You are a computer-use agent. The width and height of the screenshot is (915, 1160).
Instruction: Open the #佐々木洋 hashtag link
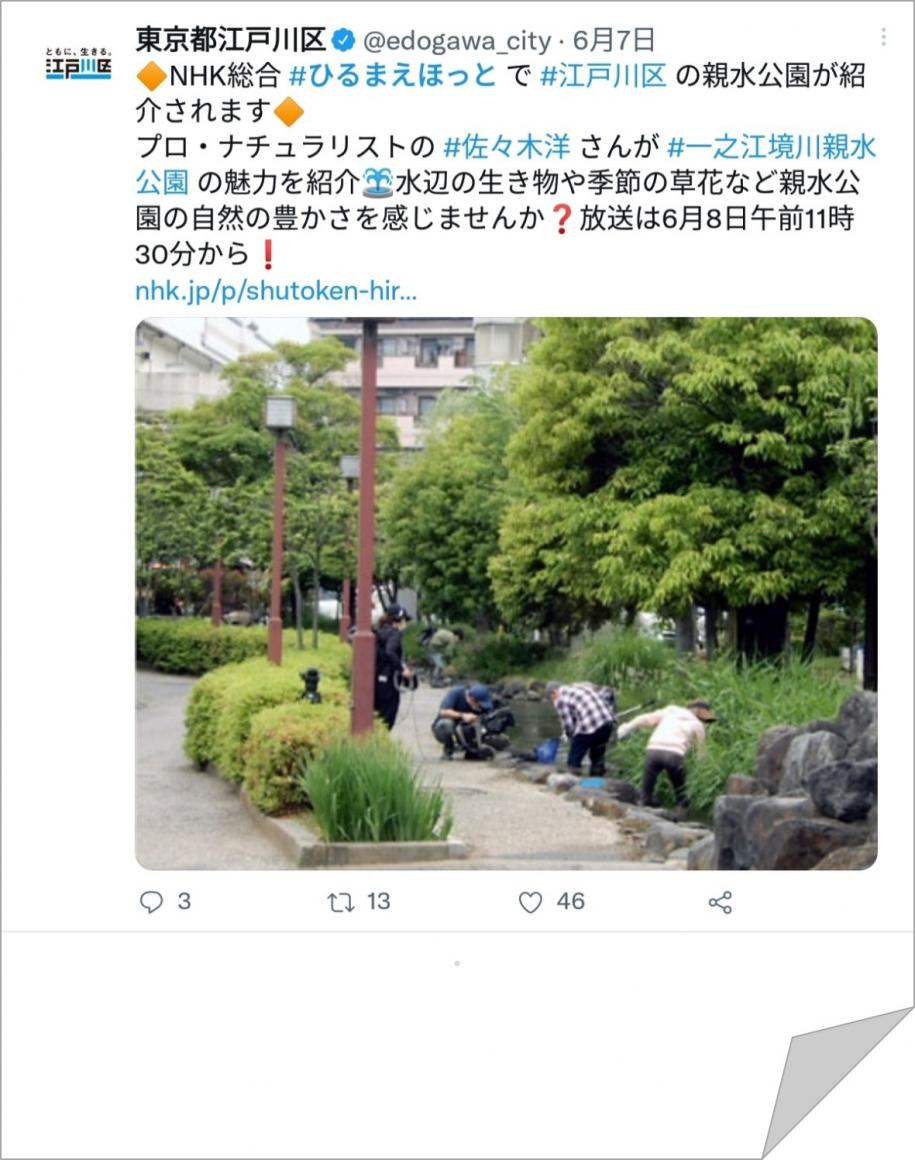[x=507, y=147]
